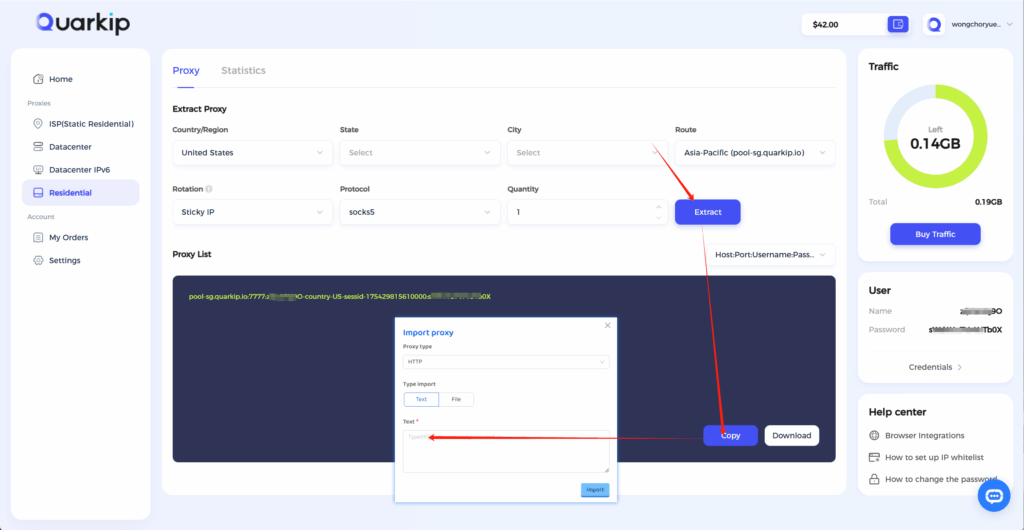Image resolution: width=1024 pixels, height=530 pixels.
Task: Open How to set up IP whitelist
Action: 934,458
